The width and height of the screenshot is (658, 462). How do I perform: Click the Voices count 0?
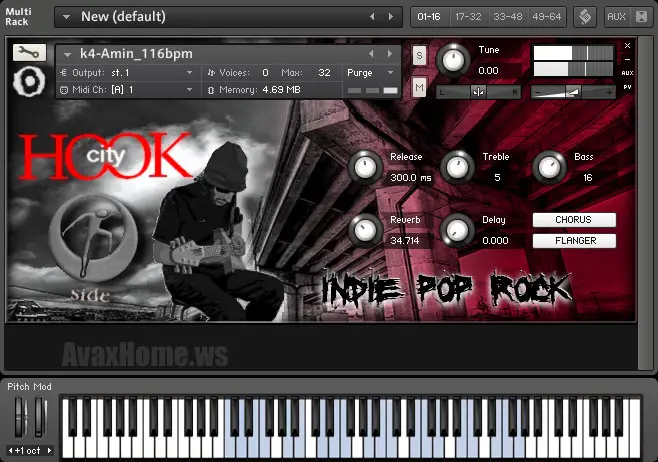tap(265, 73)
